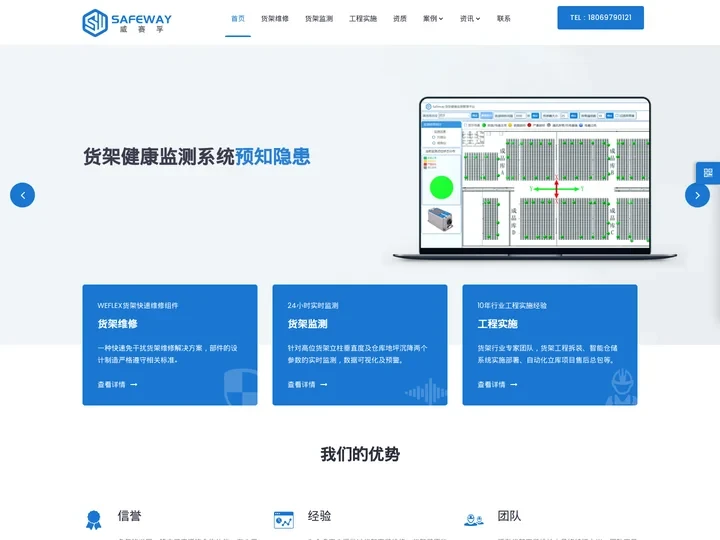Image resolution: width=720 pixels, height=540 pixels.
Task: Click the arrow icon in 货架监测 card
Action: 324,384
